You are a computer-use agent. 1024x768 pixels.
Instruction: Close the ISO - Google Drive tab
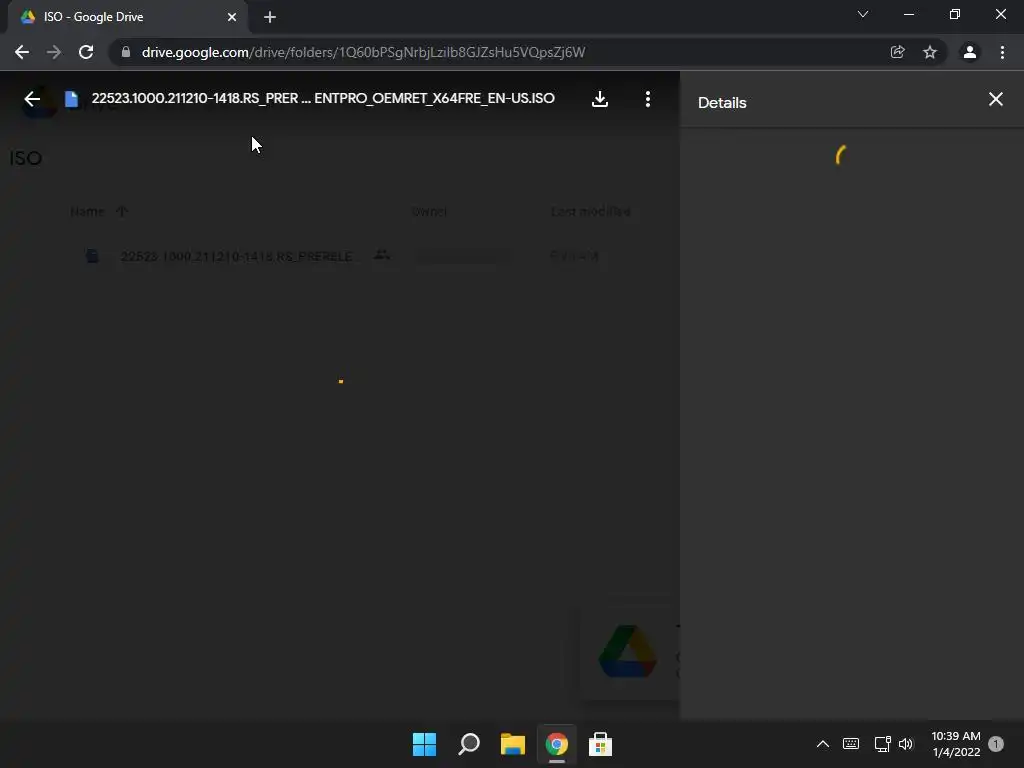click(232, 17)
